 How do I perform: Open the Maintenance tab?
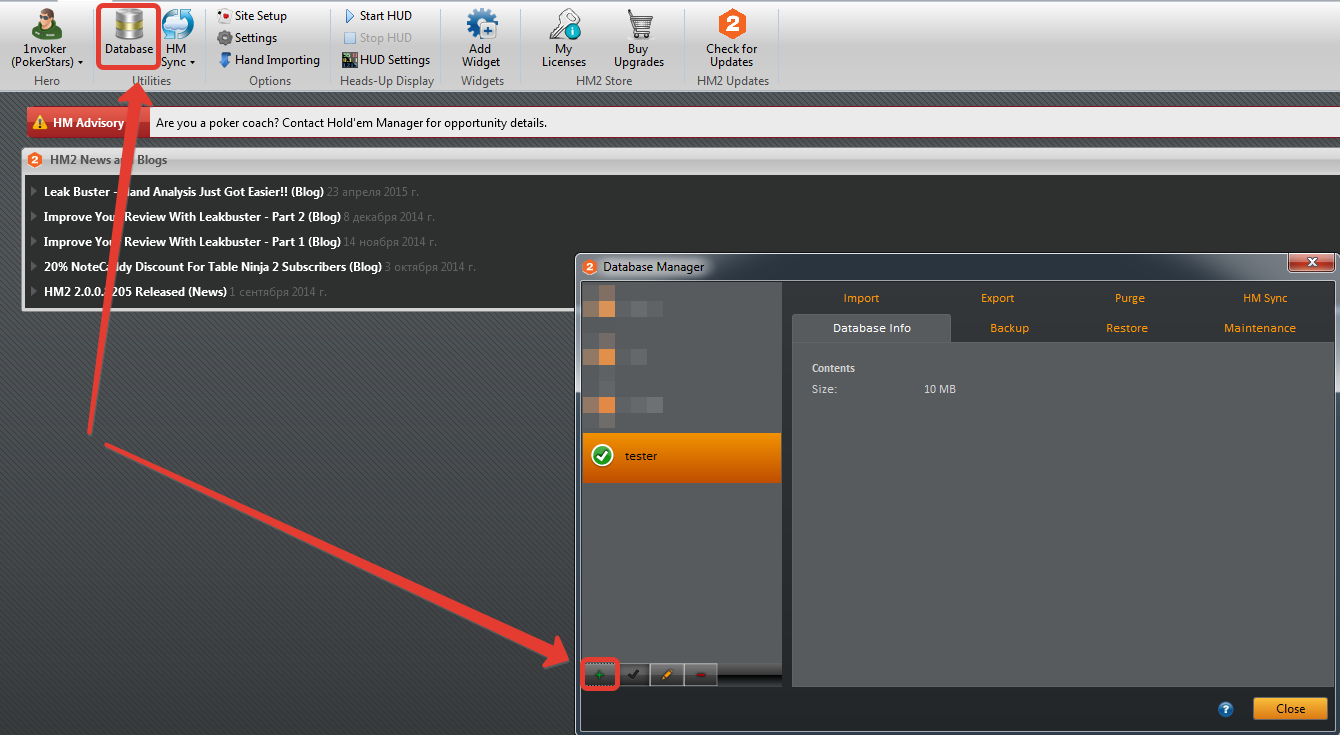(1259, 328)
